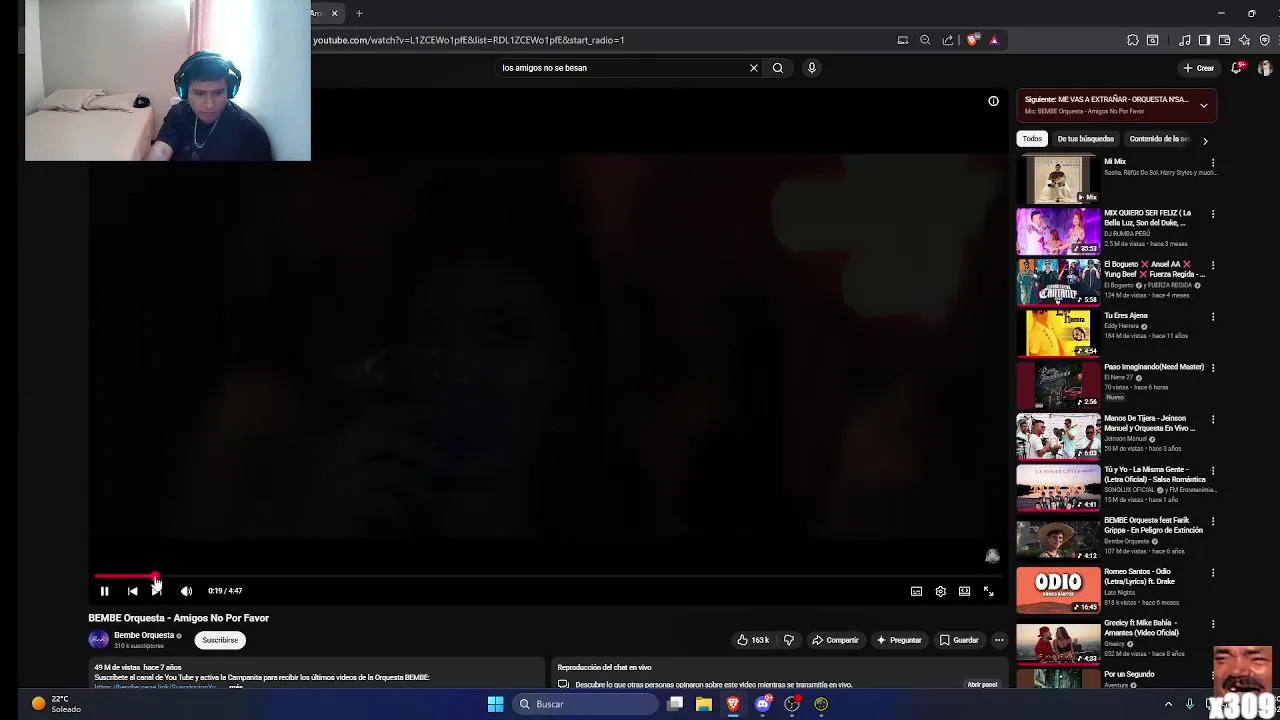1280x720 pixels.
Task: Open the 'Greeicy ft Mike Bahía - Amantes' title
Action: [1142, 628]
